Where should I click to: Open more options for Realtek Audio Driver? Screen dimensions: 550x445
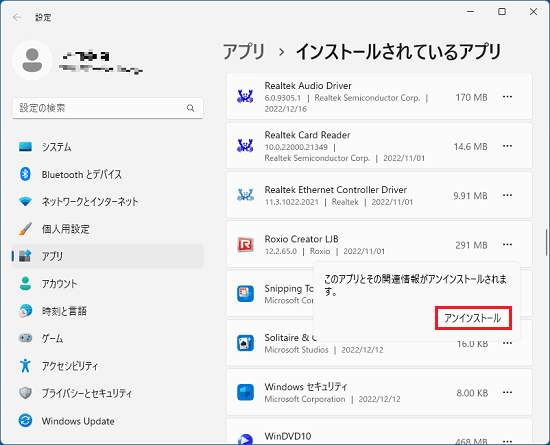pyautogui.click(x=507, y=96)
